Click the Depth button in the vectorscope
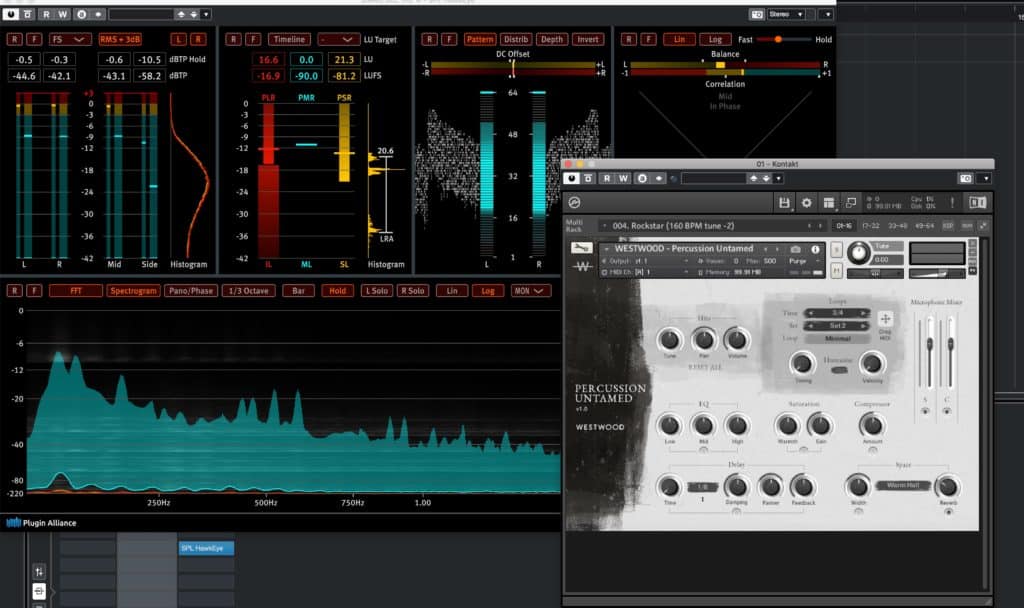Viewport: 1024px width, 608px height. [x=551, y=39]
